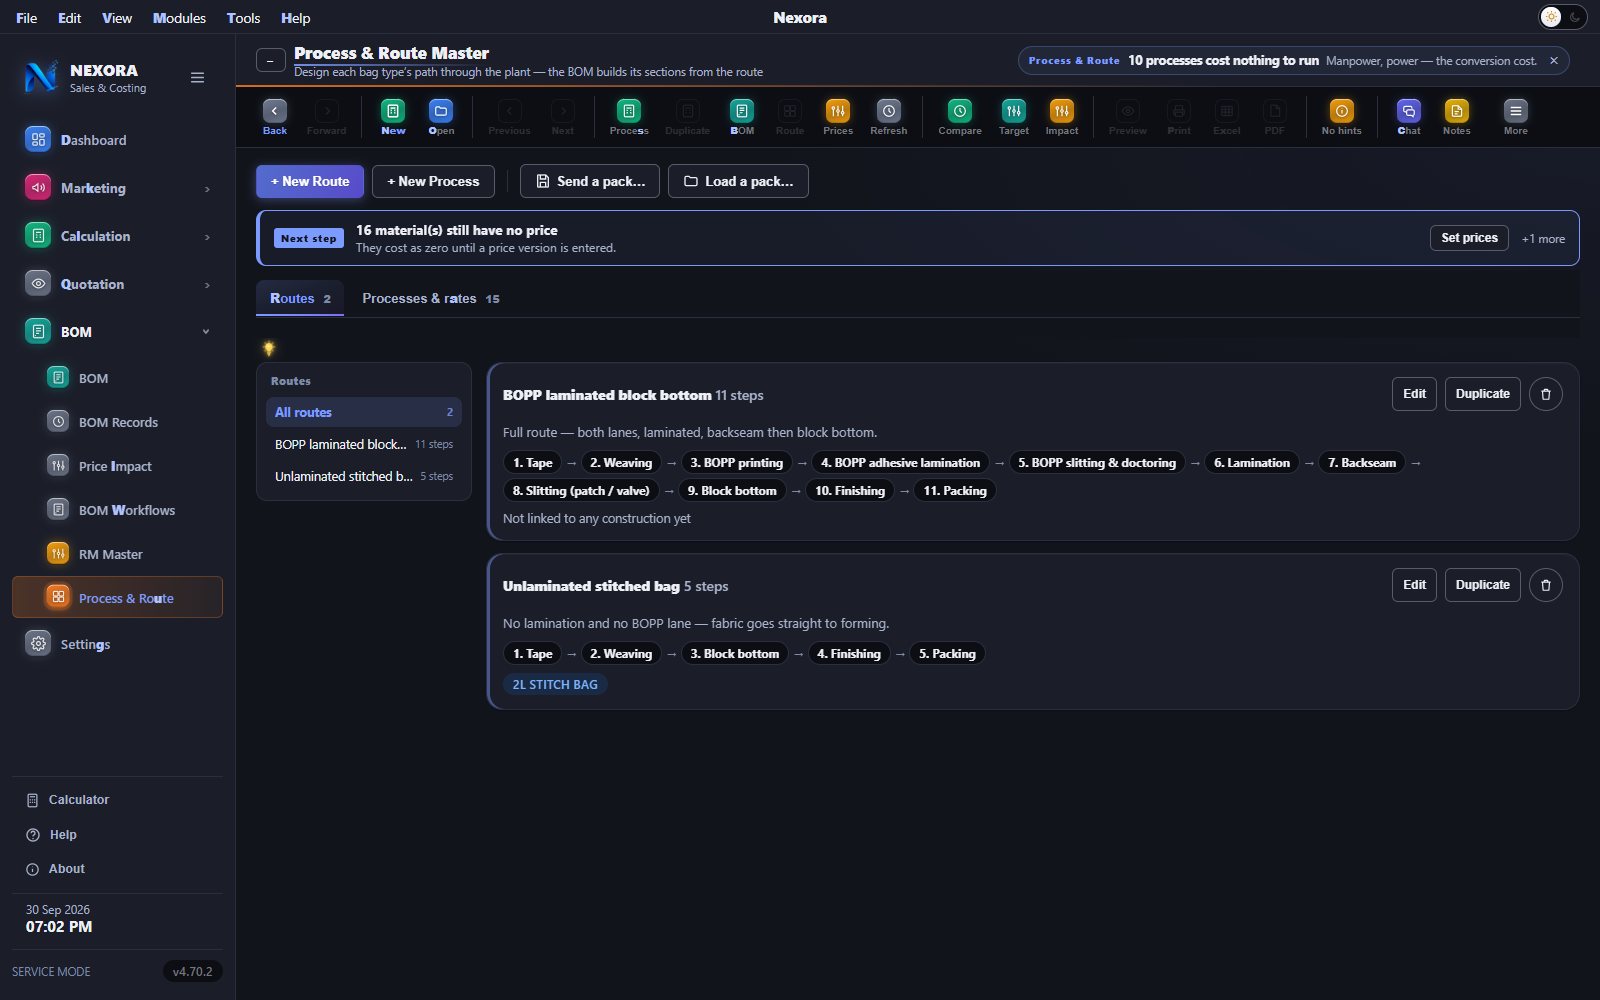This screenshot has height=1000, width=1600.
Task: Click the 2L STITCH BAG construction tag
Action: 555,685
